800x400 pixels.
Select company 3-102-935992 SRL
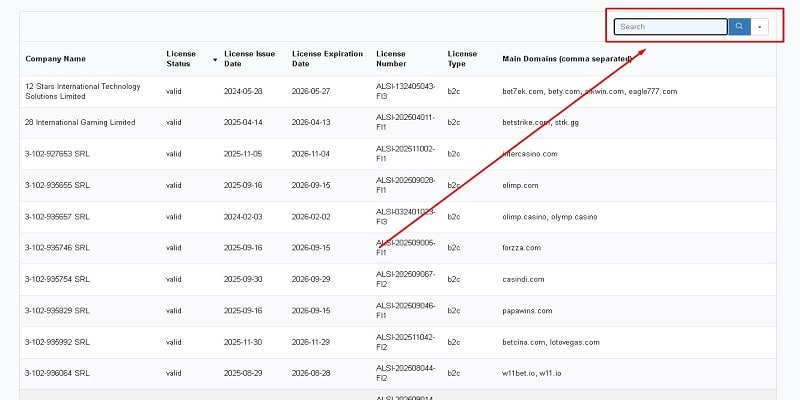[57, 342]
